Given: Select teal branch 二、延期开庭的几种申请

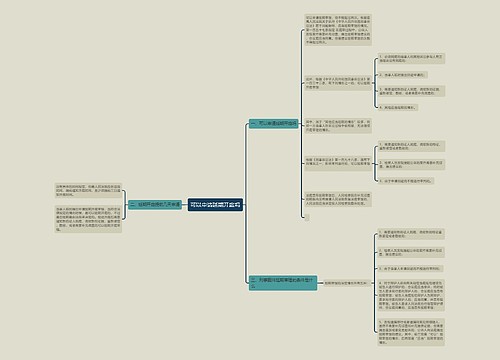Looking at the screenshot, I should tap(155, 205).
